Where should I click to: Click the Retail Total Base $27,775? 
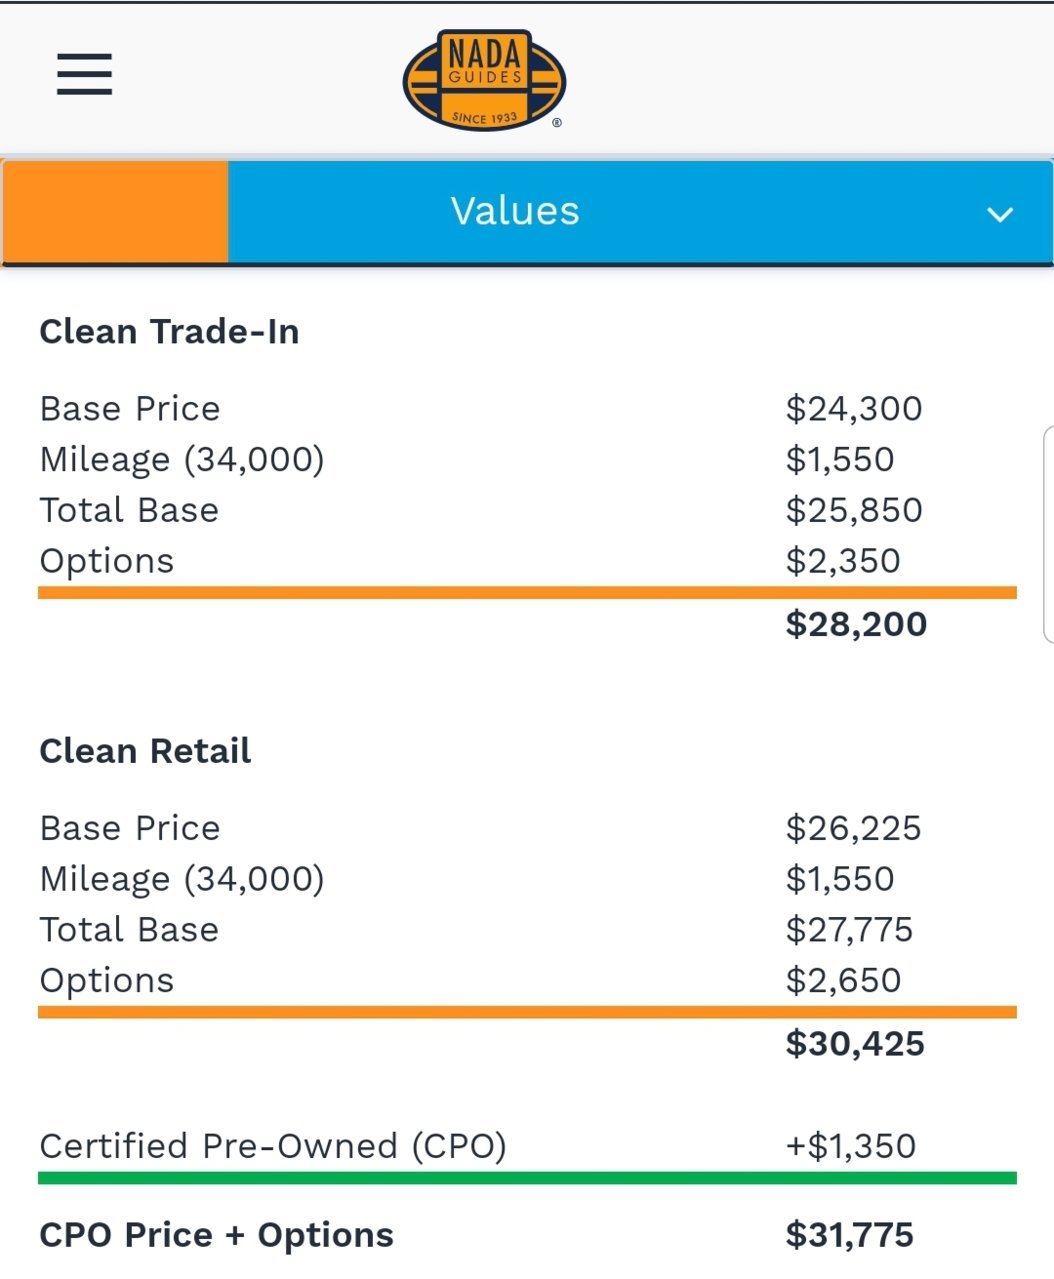pos(849,930)
